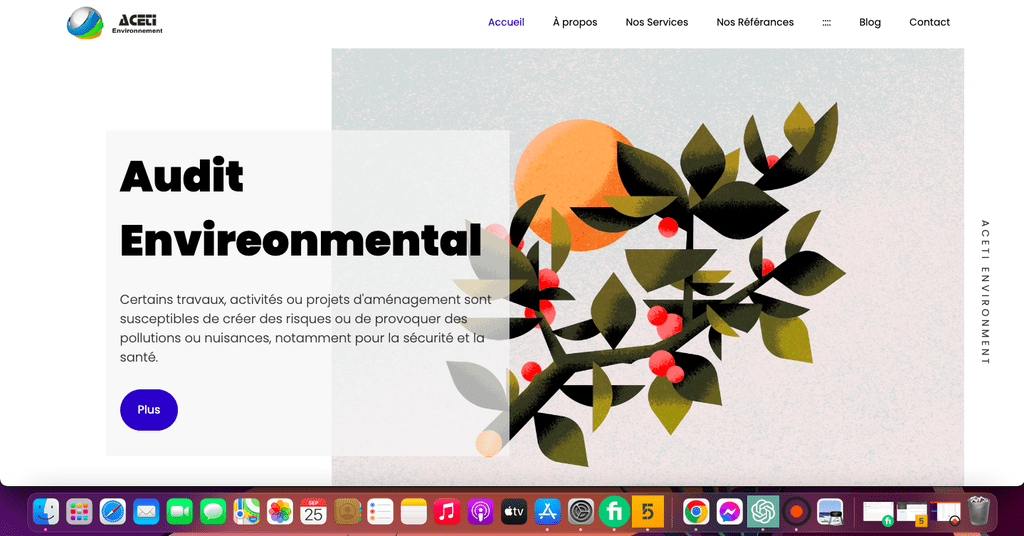Open the orange 5 app icon
The height and width of the screenshot is (536, 1024).
point(648,512)
